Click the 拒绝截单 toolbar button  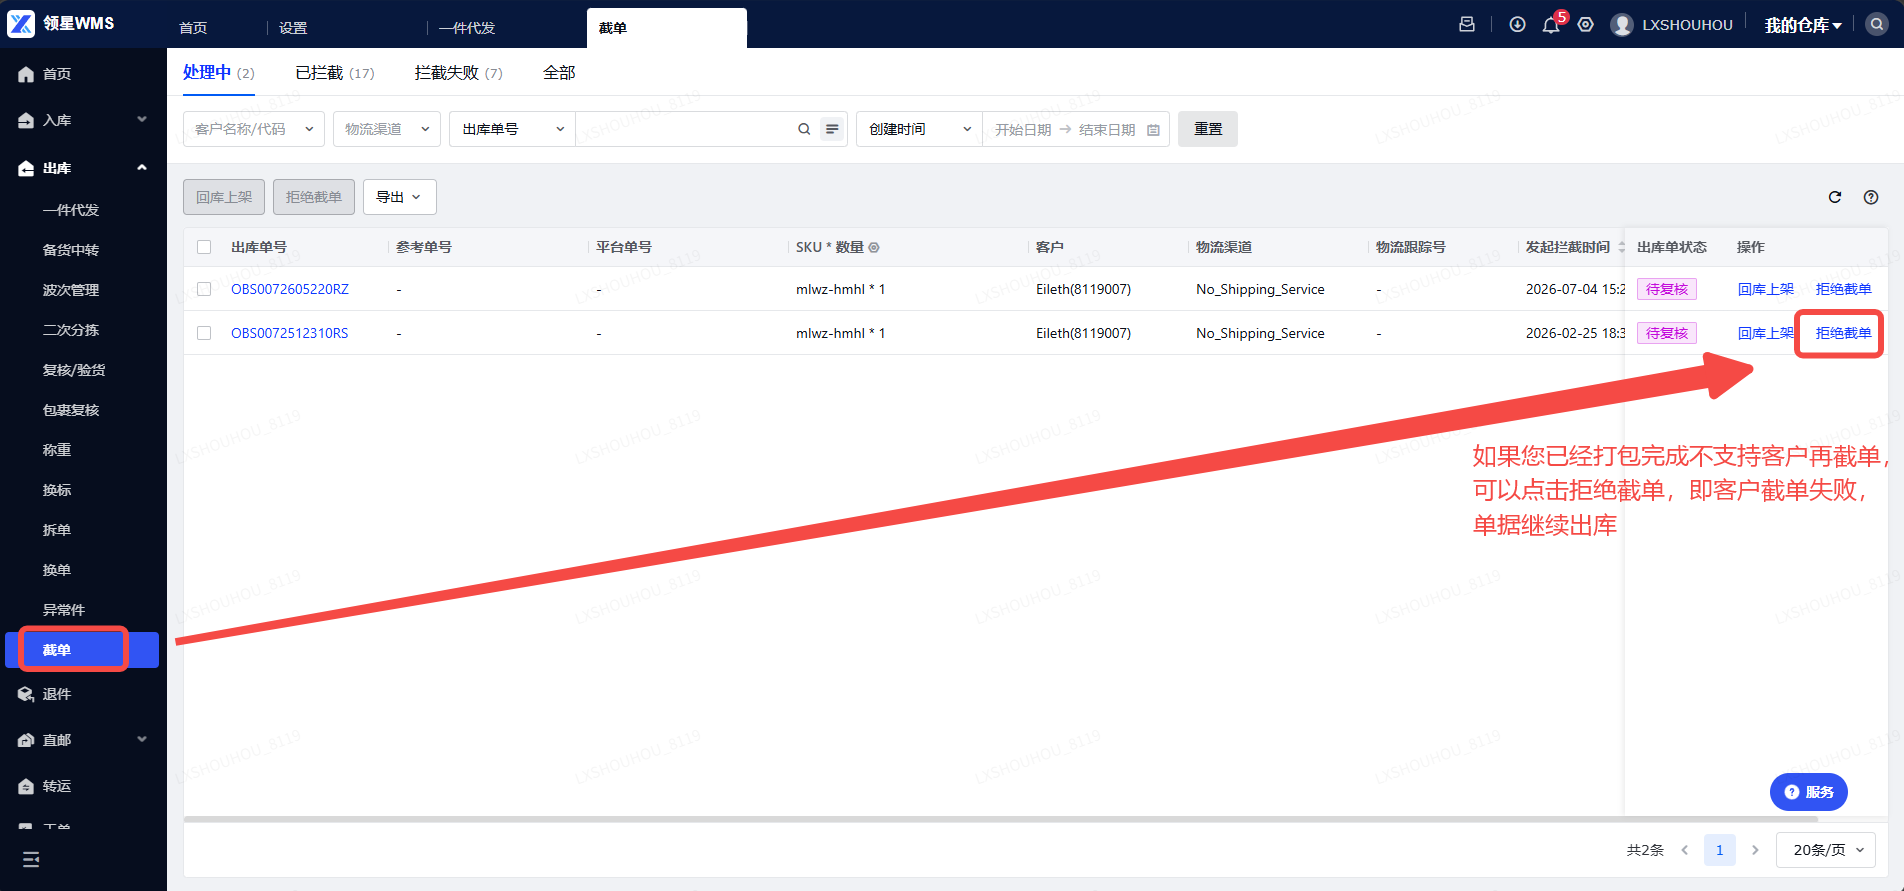click(x=314, y=197)
